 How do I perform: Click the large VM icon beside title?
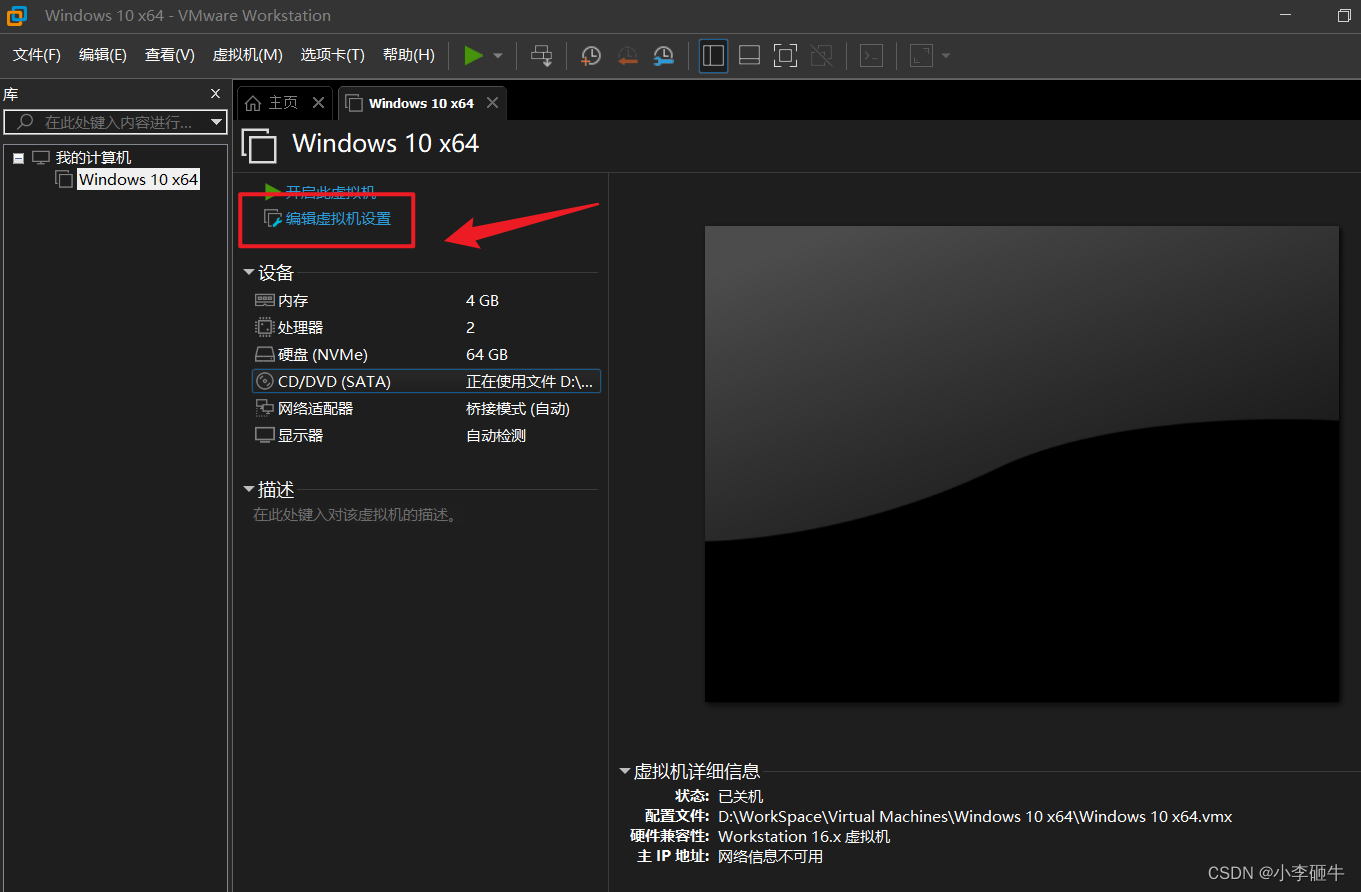pos(260,146)
